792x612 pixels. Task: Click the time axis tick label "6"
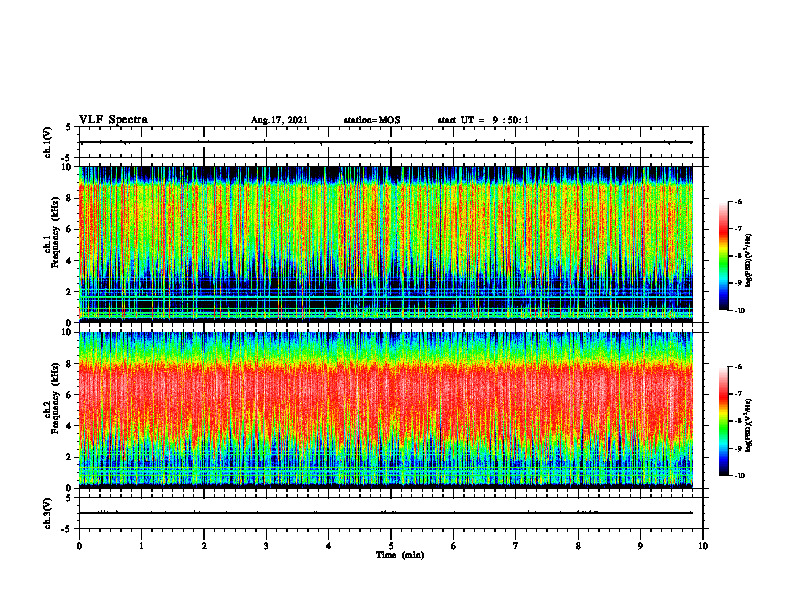point(454,546)
